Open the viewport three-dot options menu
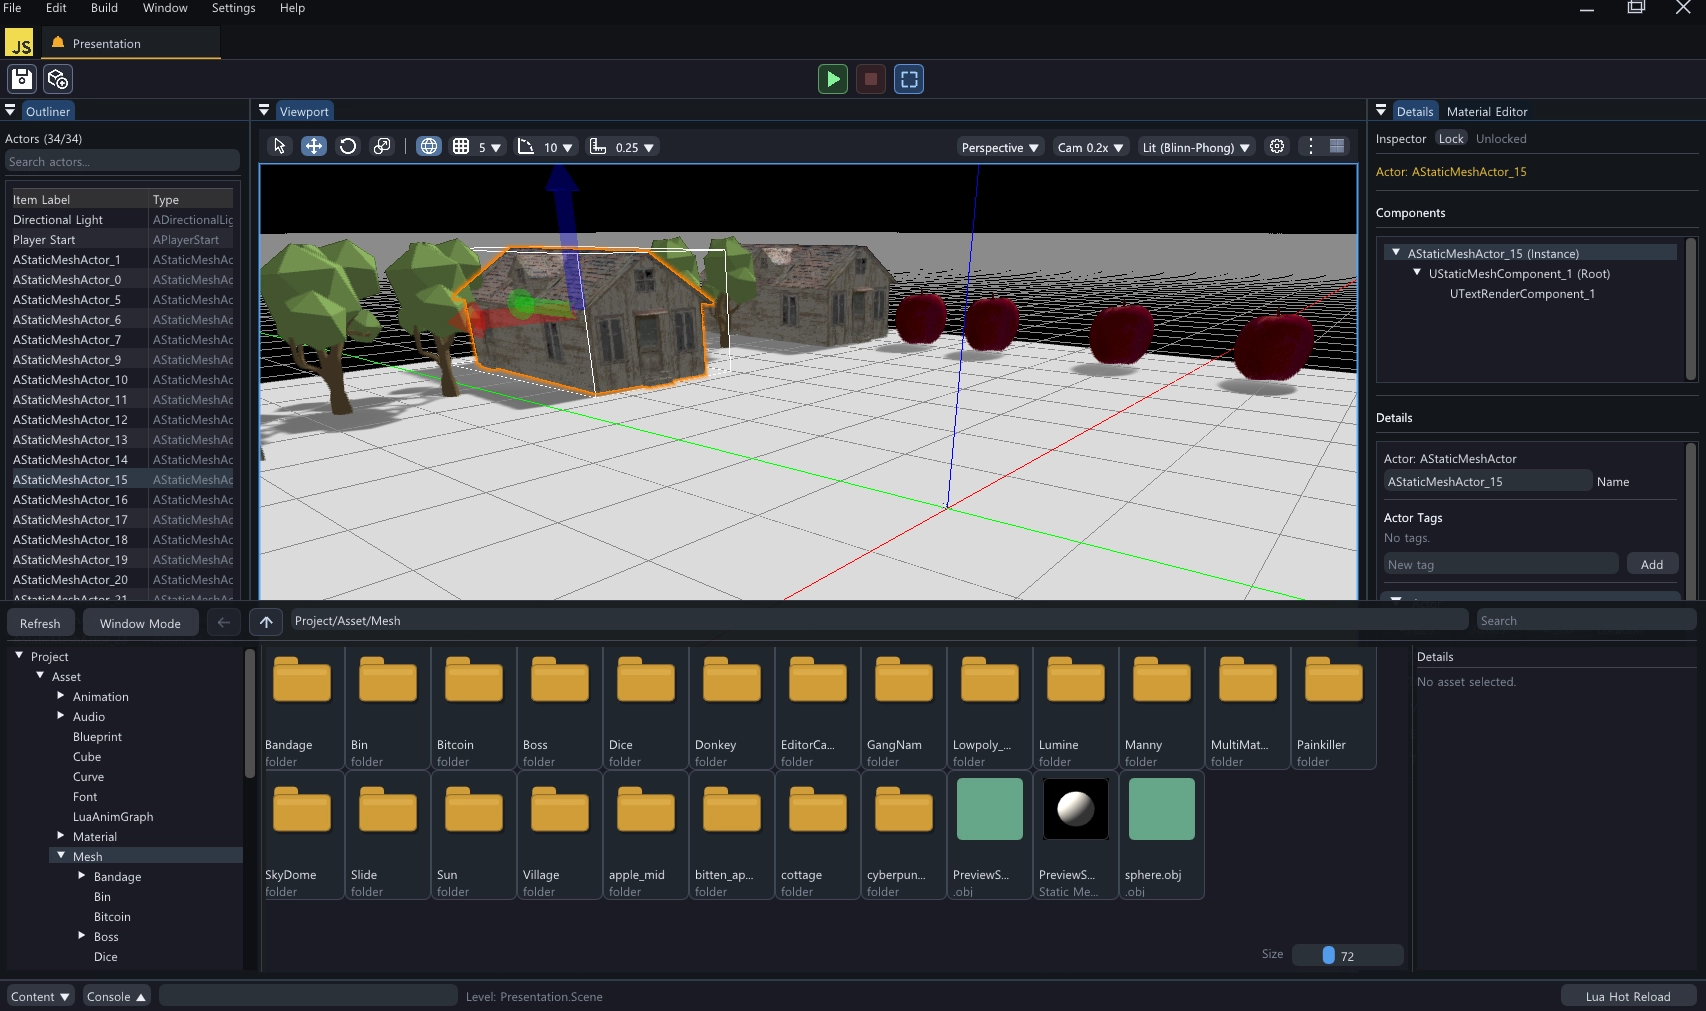Image resolution: width=1706 pixels, height=1011 pixels. coord(1311,146)
